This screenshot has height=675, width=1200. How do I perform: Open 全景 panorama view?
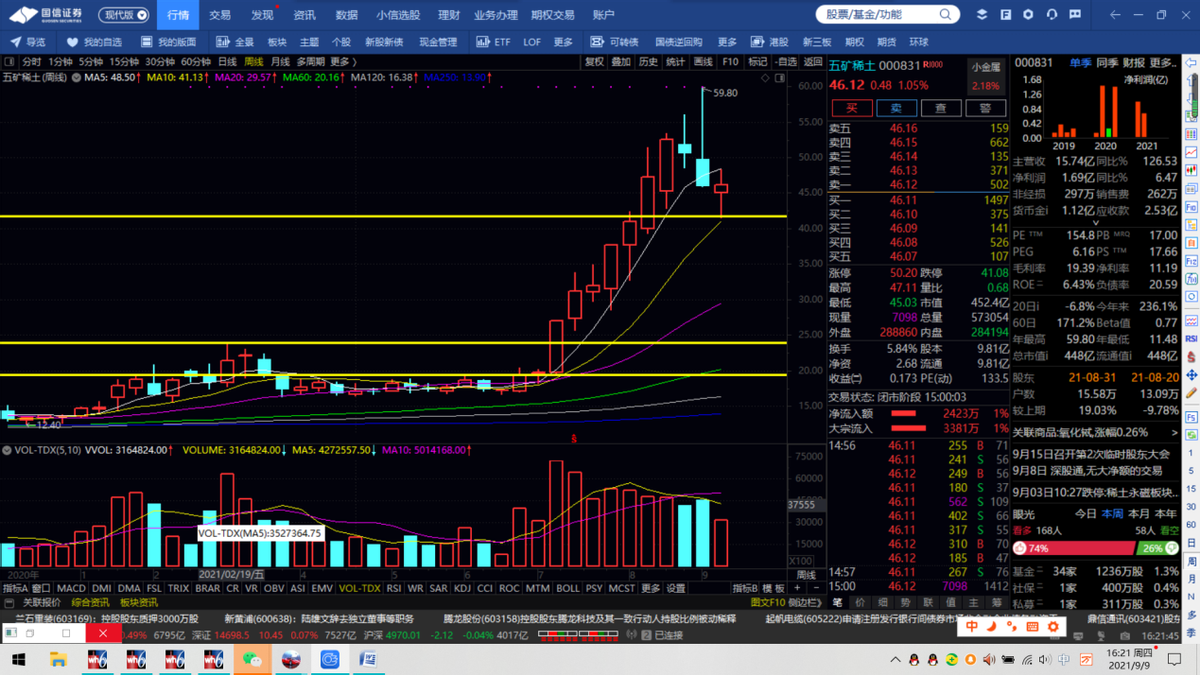click(236, 42)
